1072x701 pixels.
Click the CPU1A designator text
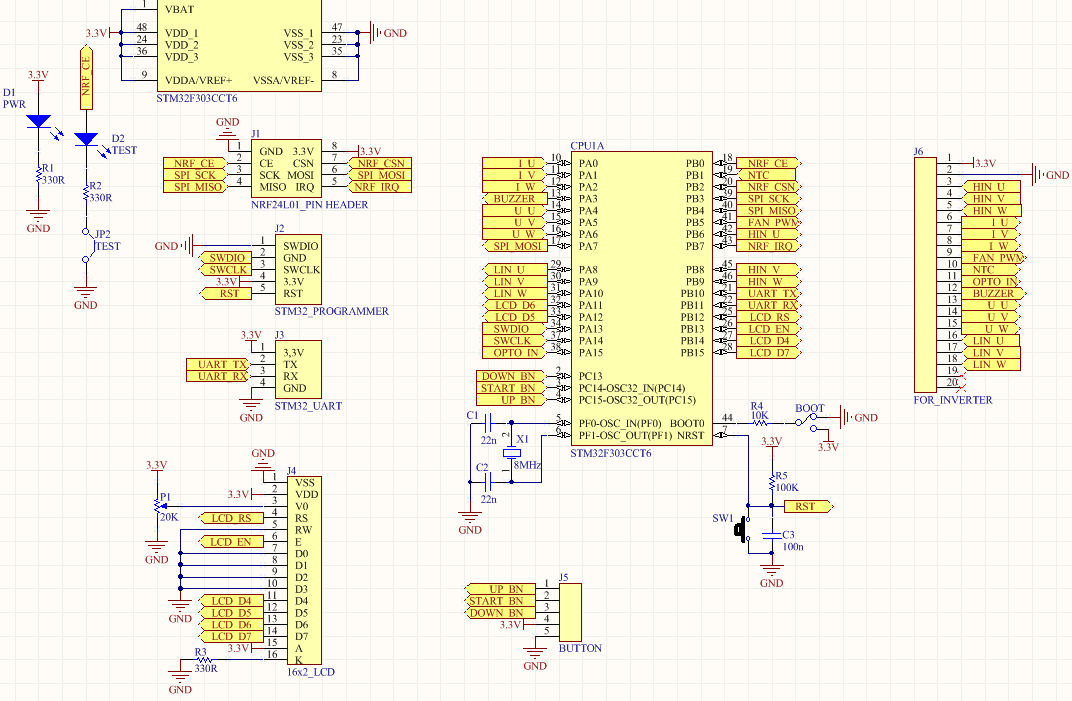point(587,146)
